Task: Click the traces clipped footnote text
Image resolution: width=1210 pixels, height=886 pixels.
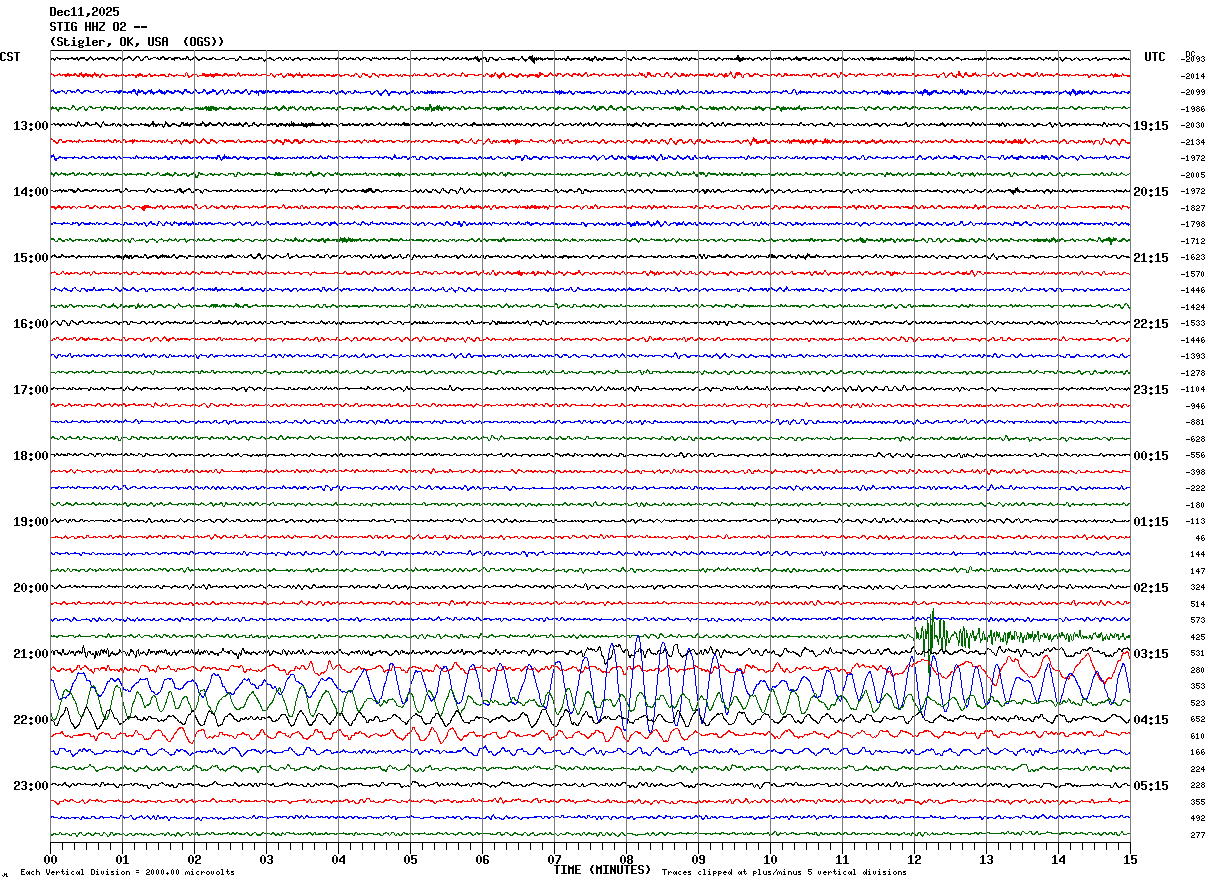Action: [x=784, y=873]
